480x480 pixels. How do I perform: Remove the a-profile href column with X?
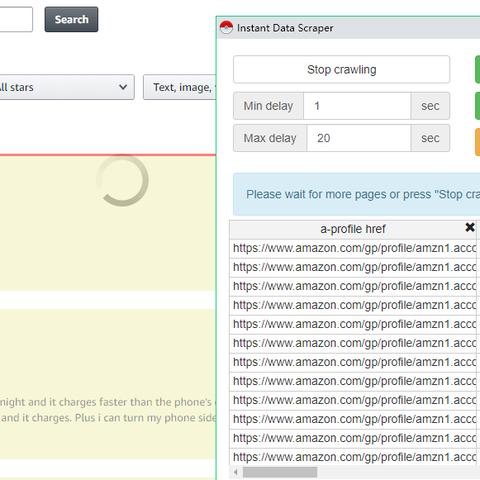pos(470,227)
